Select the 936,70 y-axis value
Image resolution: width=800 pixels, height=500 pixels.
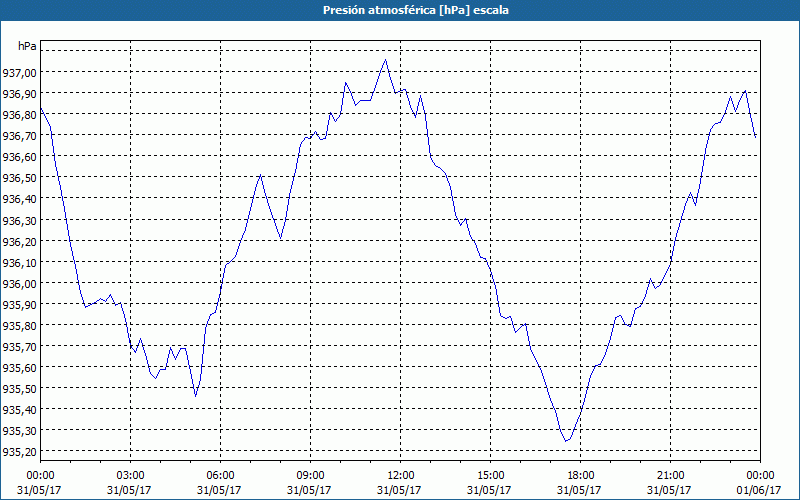tap(20, 136)
